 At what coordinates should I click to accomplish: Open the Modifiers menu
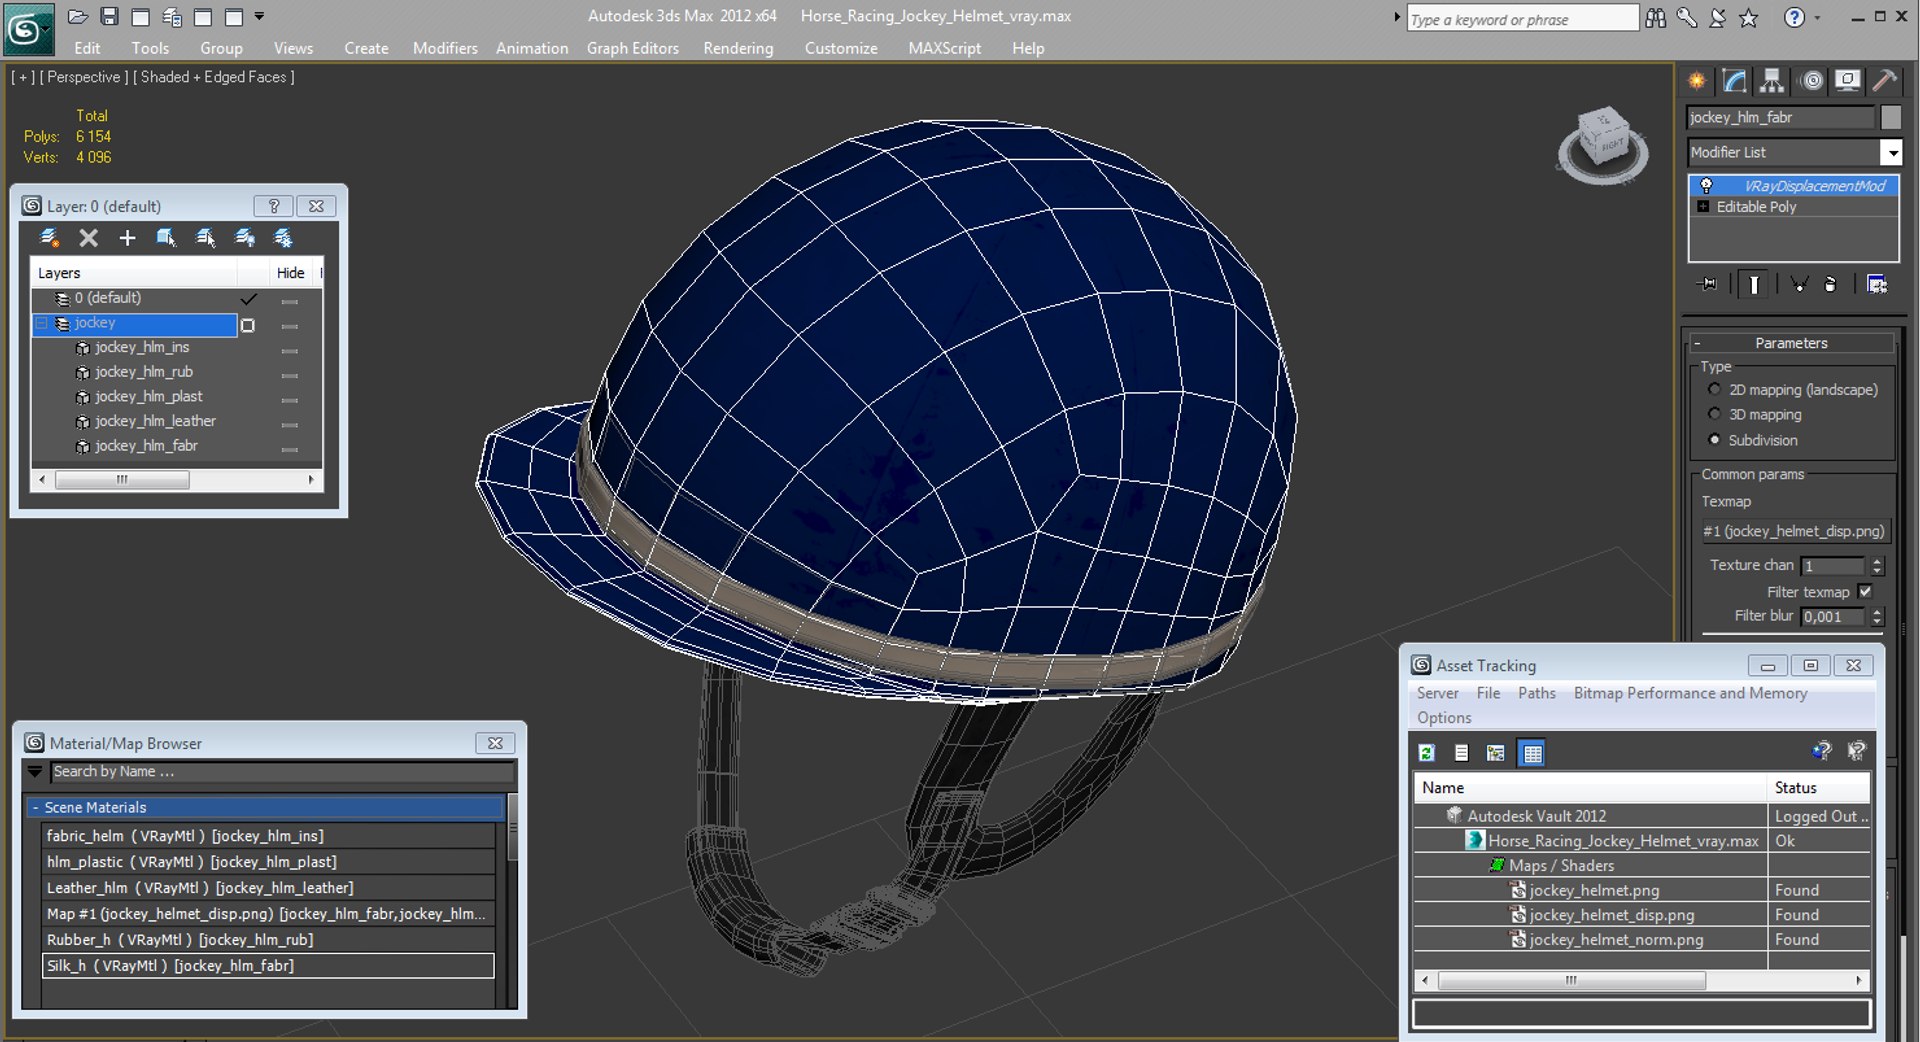(x=445, y=48)
